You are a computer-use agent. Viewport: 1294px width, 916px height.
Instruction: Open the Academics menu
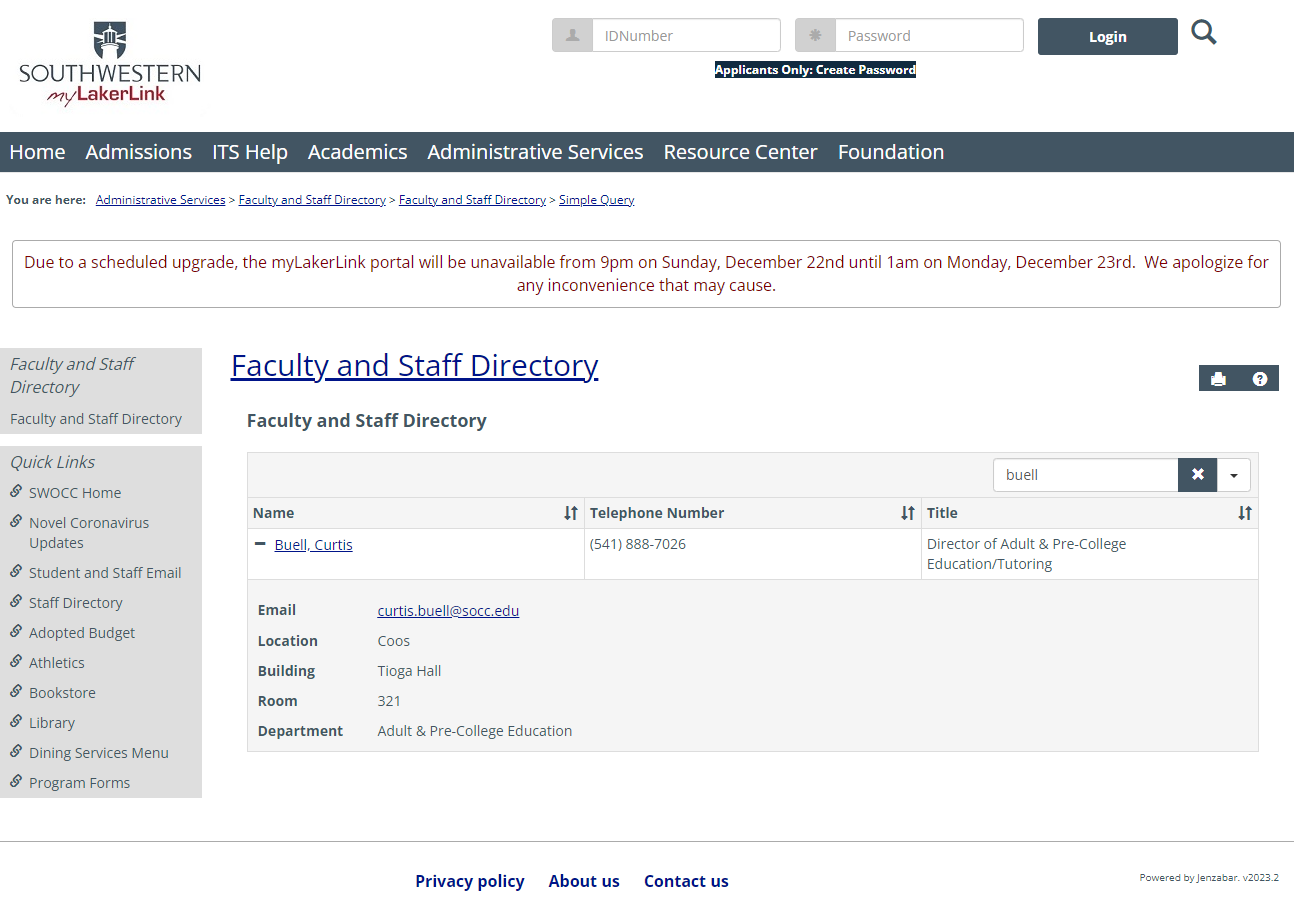(357, 152)
